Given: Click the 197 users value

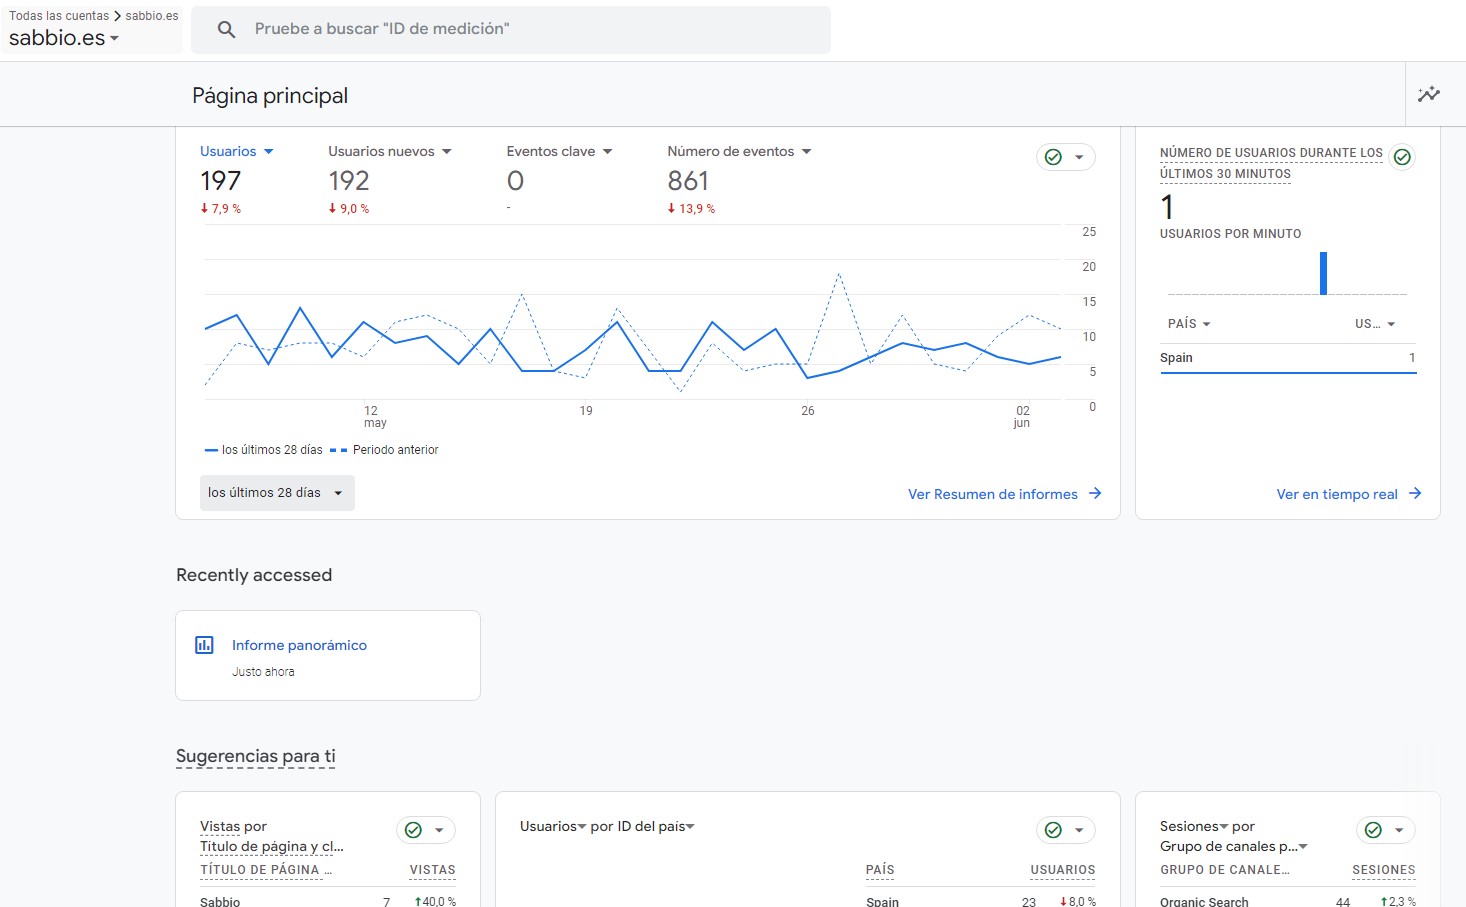Looking at the screenshot, I should [x=220, y=181].
